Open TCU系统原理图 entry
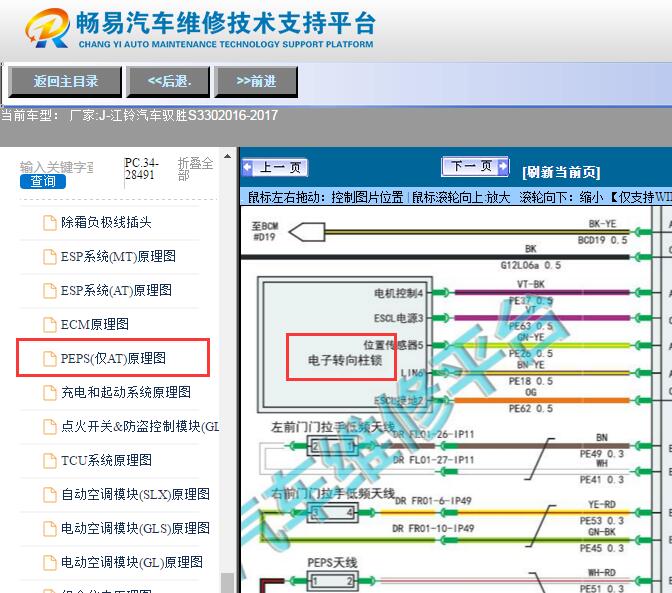The image size is (672, 593). pyautogui.click(x=106, y=460)
